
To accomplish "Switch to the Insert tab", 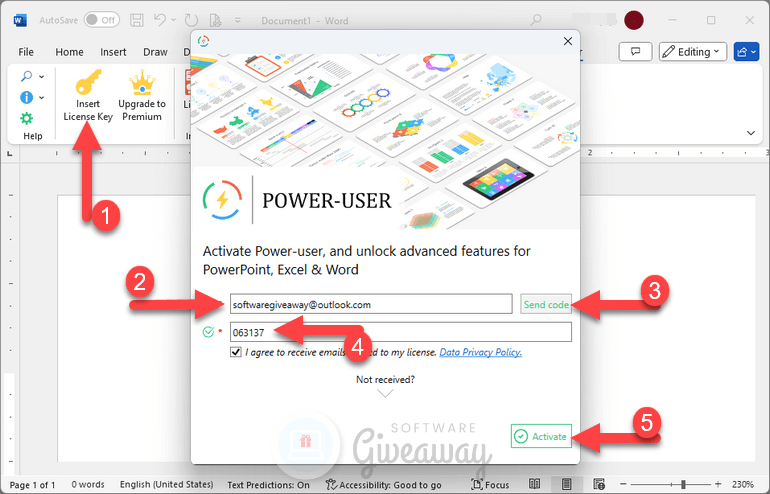I will pyautogui.click(x=113, y=52).
